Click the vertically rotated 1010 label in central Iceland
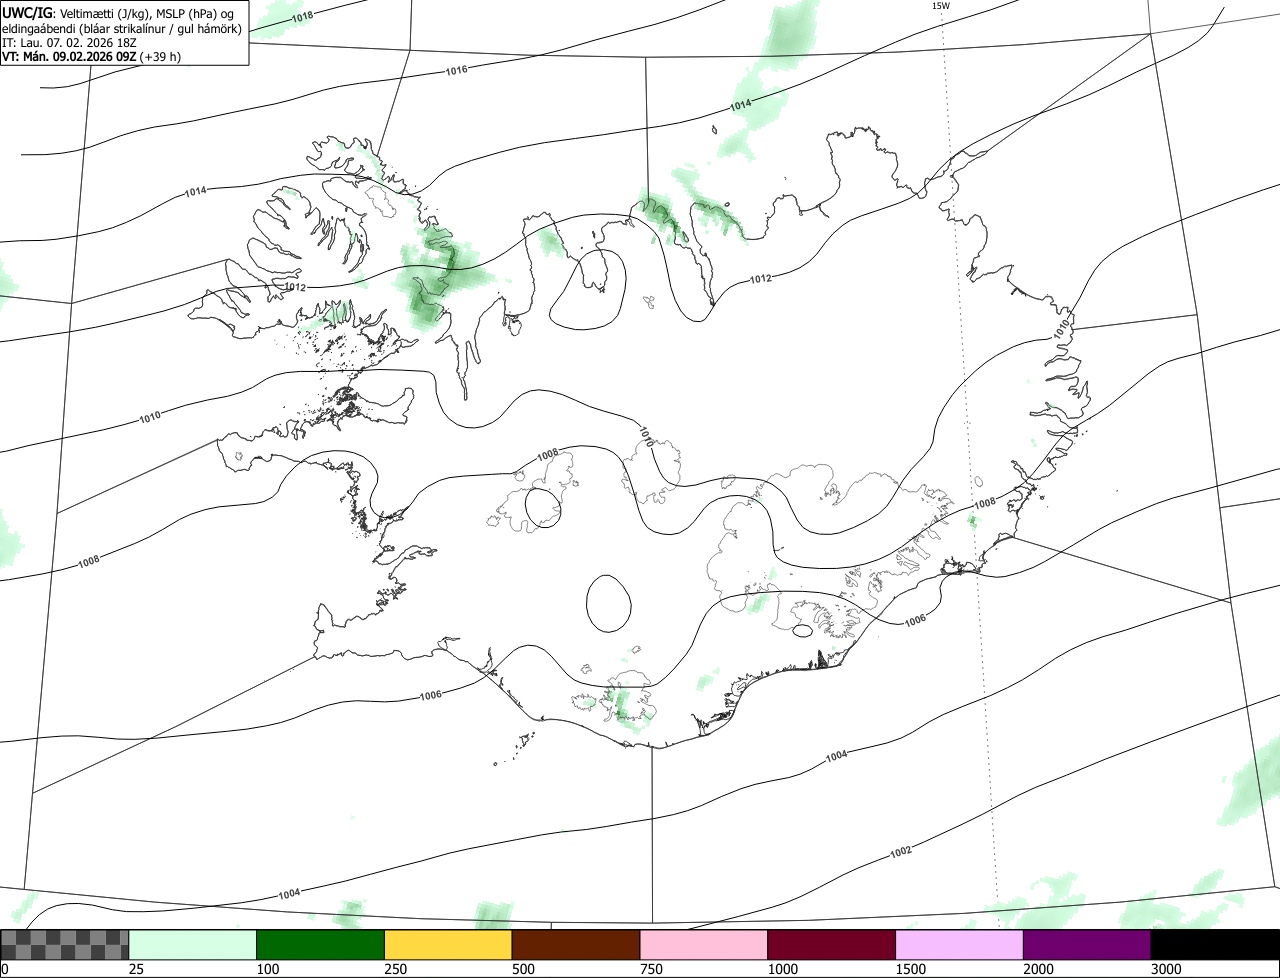The width and height of the screenshot is (1280, 978). (647, 436)
